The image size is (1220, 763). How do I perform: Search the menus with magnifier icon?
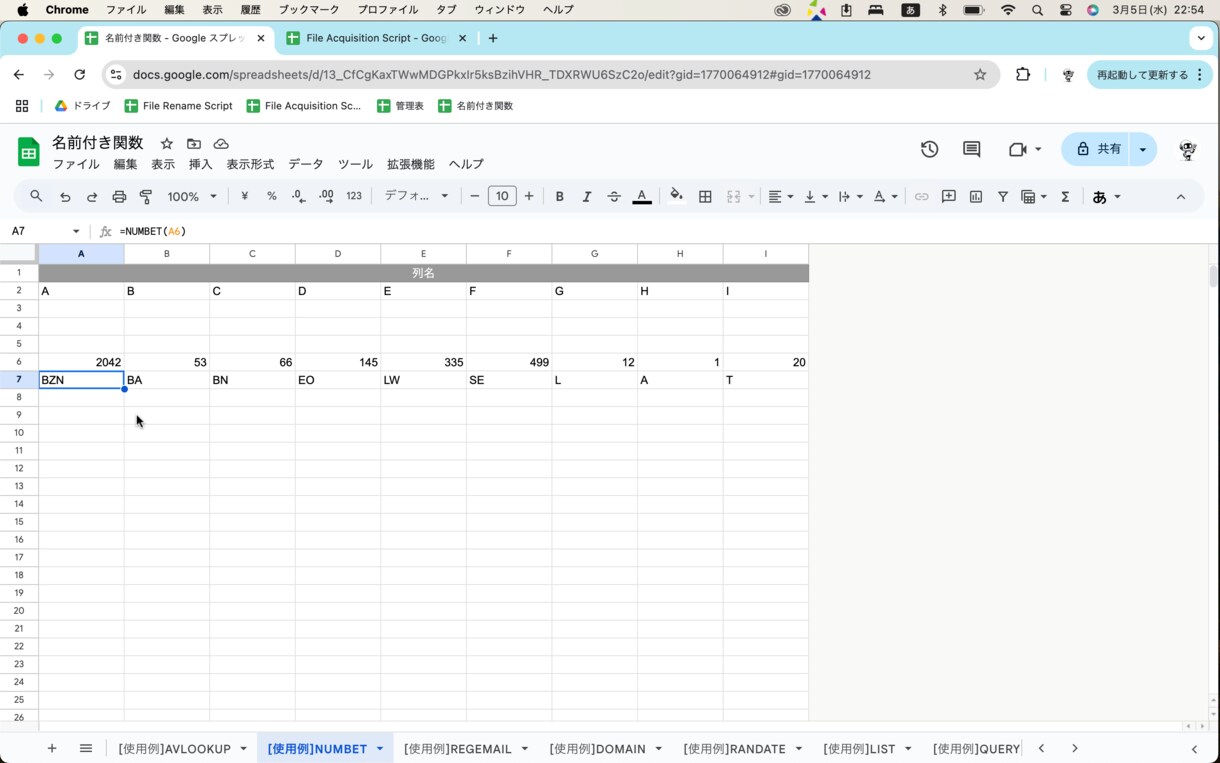click(x=36, y=197)
